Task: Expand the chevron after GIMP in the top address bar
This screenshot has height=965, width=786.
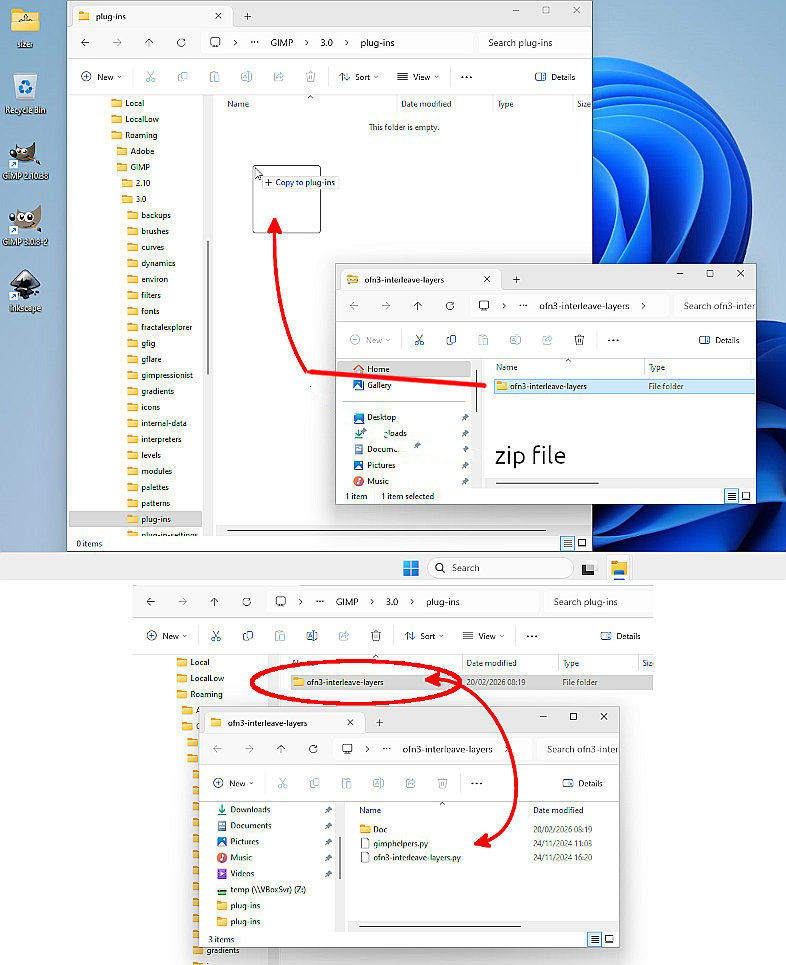Action: coord(307,42)
